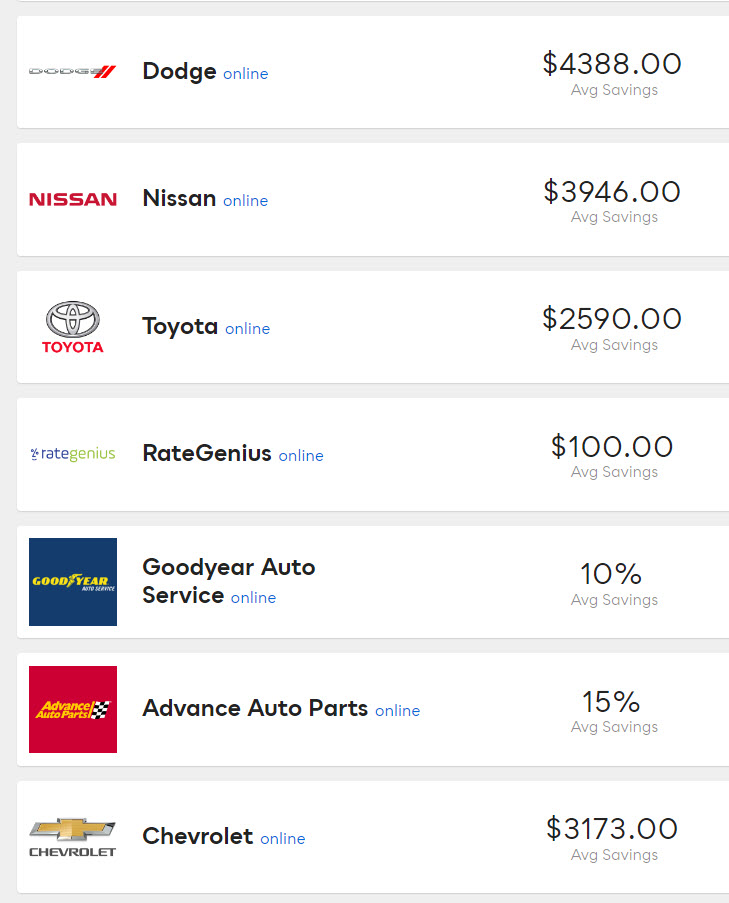This screenshot has height=903, width=729.
Task: Click the RateGenius logo
Action: [x=72, y=454]
